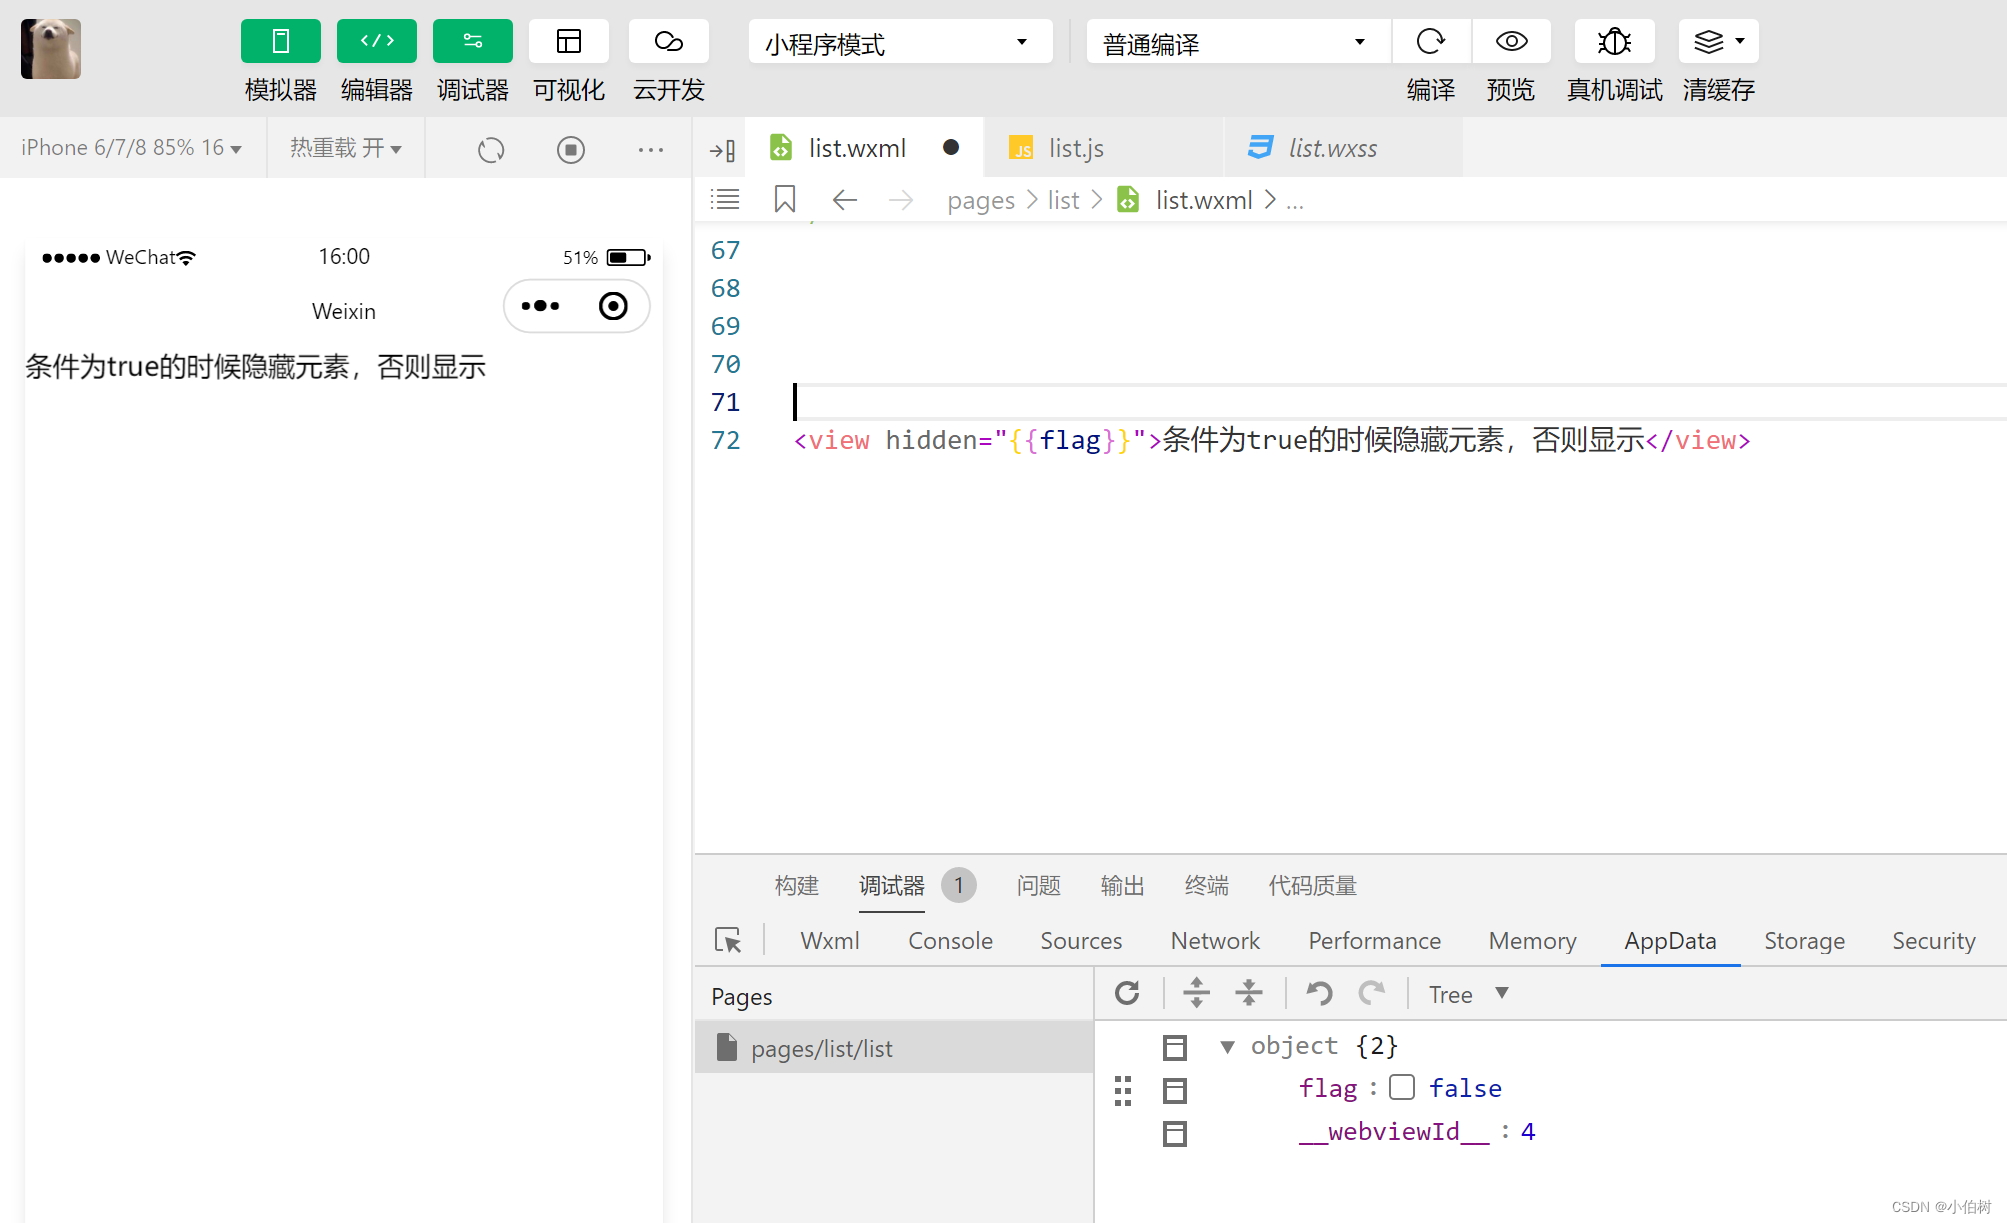Select the element inspector icon in debugger
Viewport: 2007px width, 1223px height.
(728, 940)
